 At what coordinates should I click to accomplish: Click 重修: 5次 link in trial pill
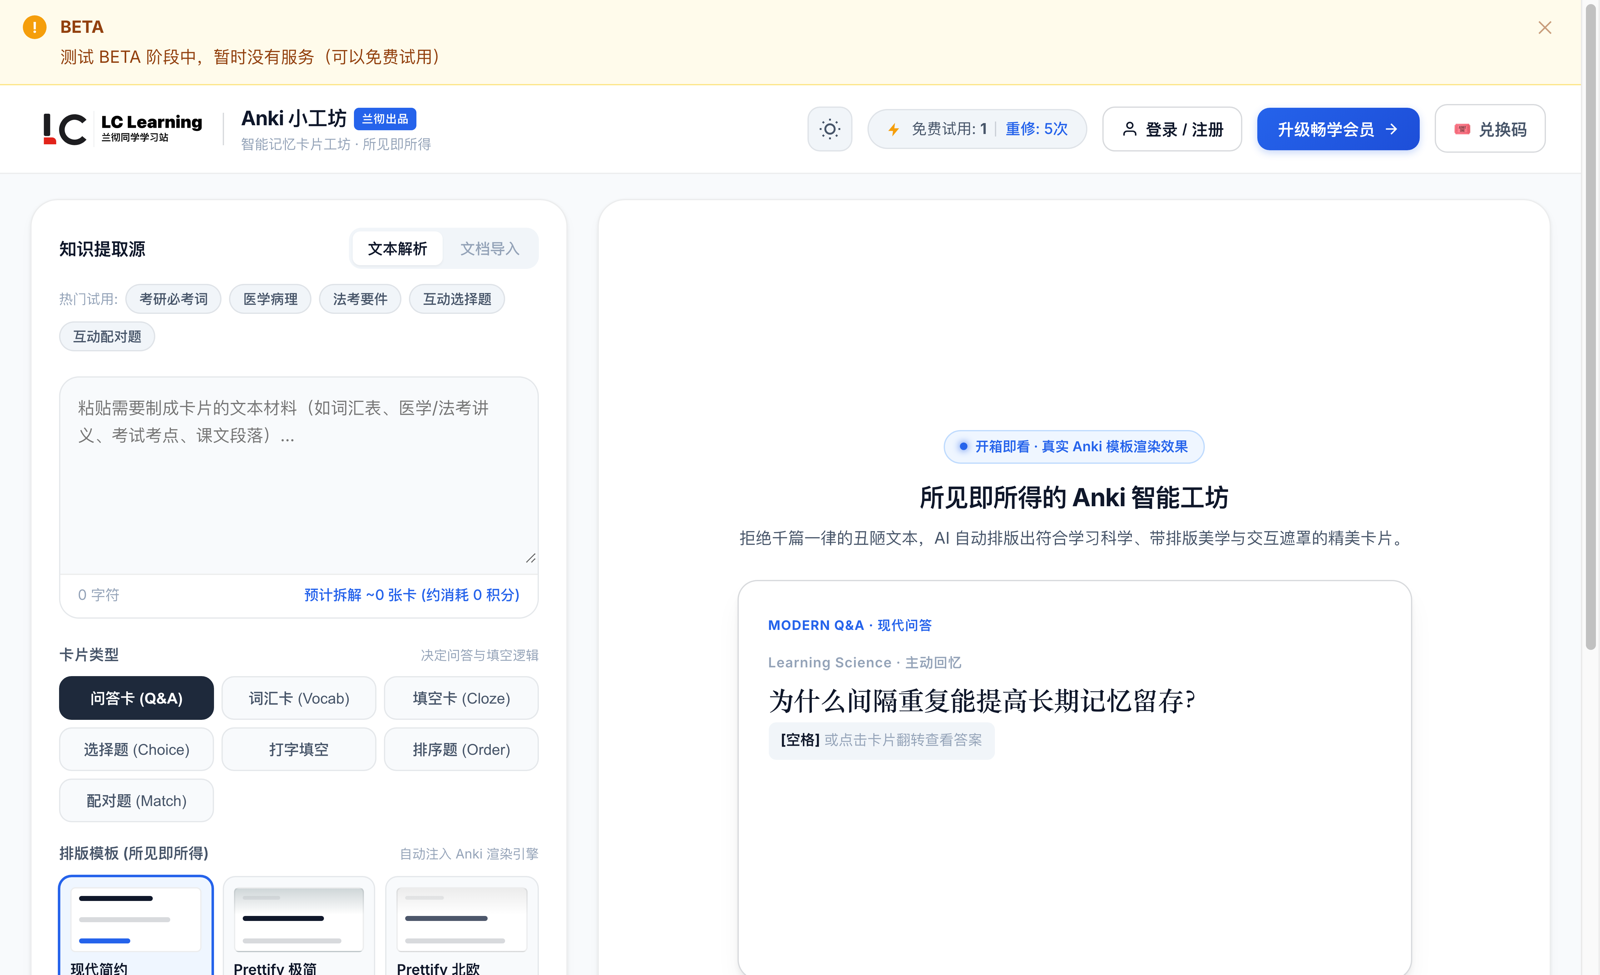tap(1036, 129)
